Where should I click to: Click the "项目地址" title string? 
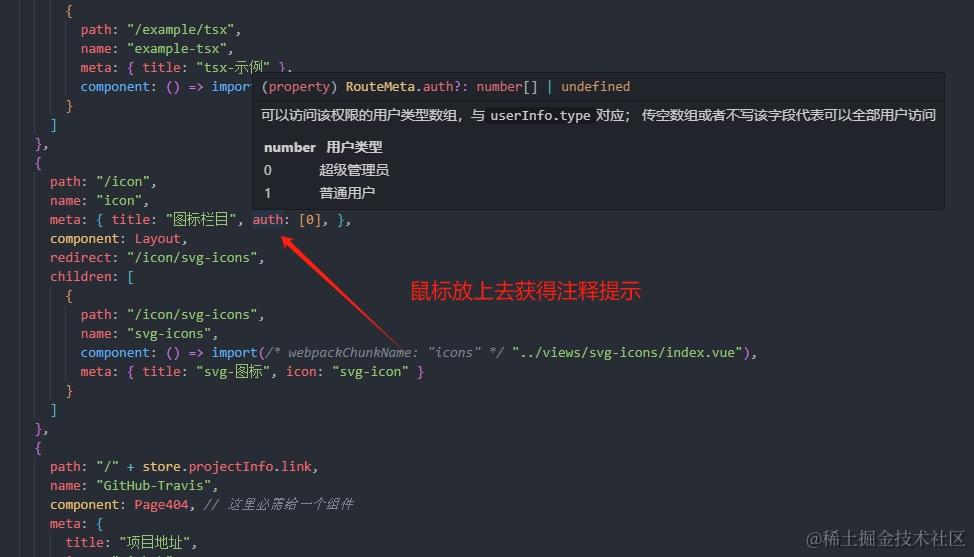(x=154, y=543)
